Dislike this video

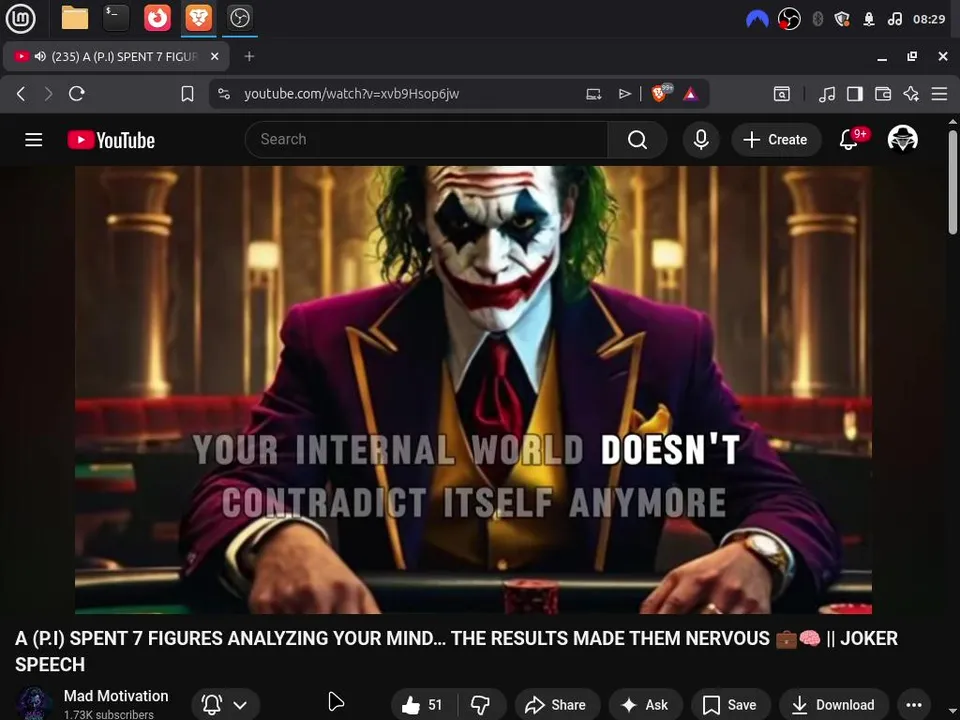point(481,705)
